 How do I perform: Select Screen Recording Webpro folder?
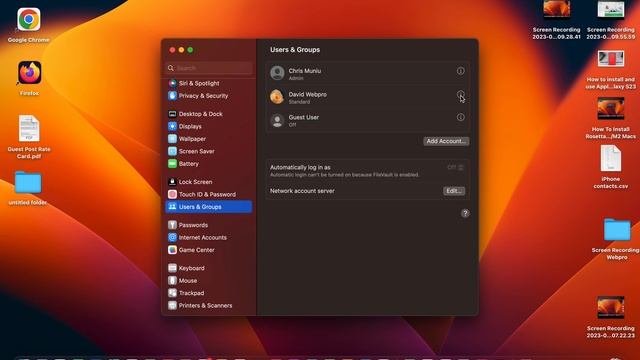point(617,230)
